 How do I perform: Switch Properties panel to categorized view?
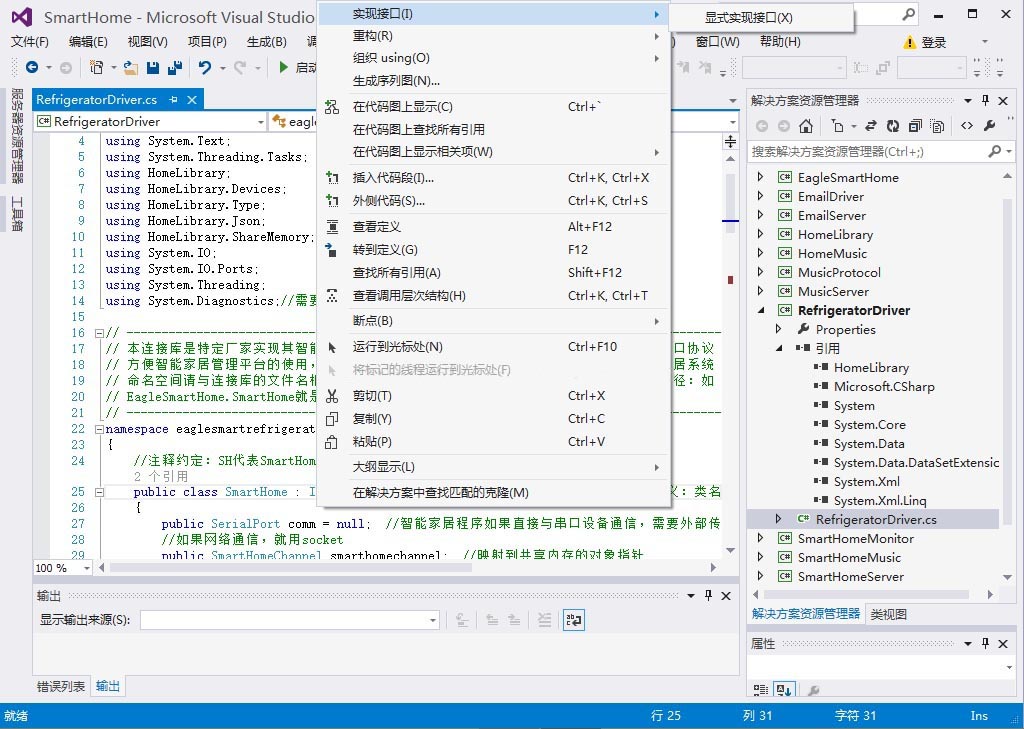click(x=761, y=689)
